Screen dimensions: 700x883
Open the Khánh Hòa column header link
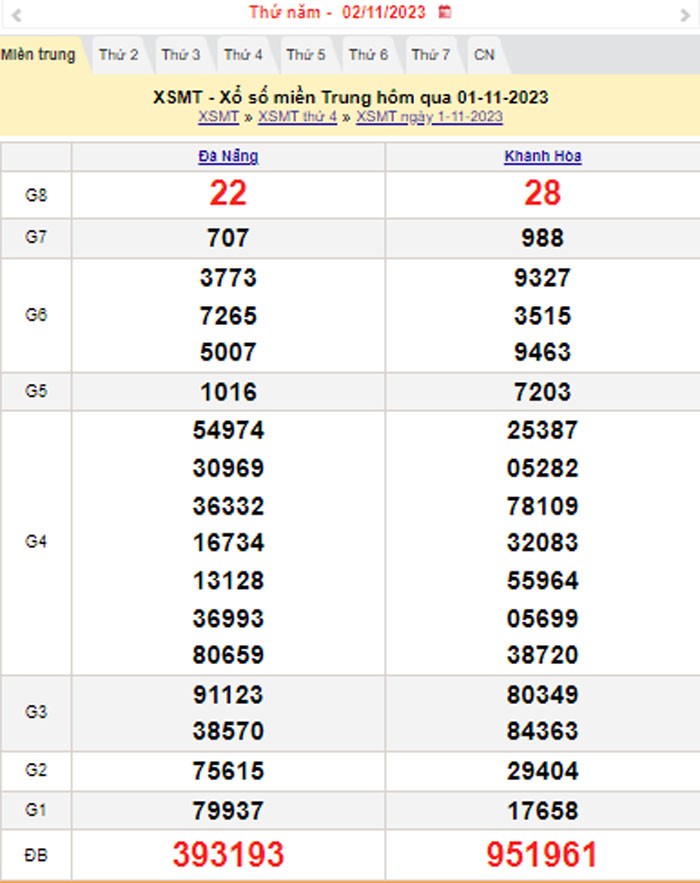click(x=542, y=157)
